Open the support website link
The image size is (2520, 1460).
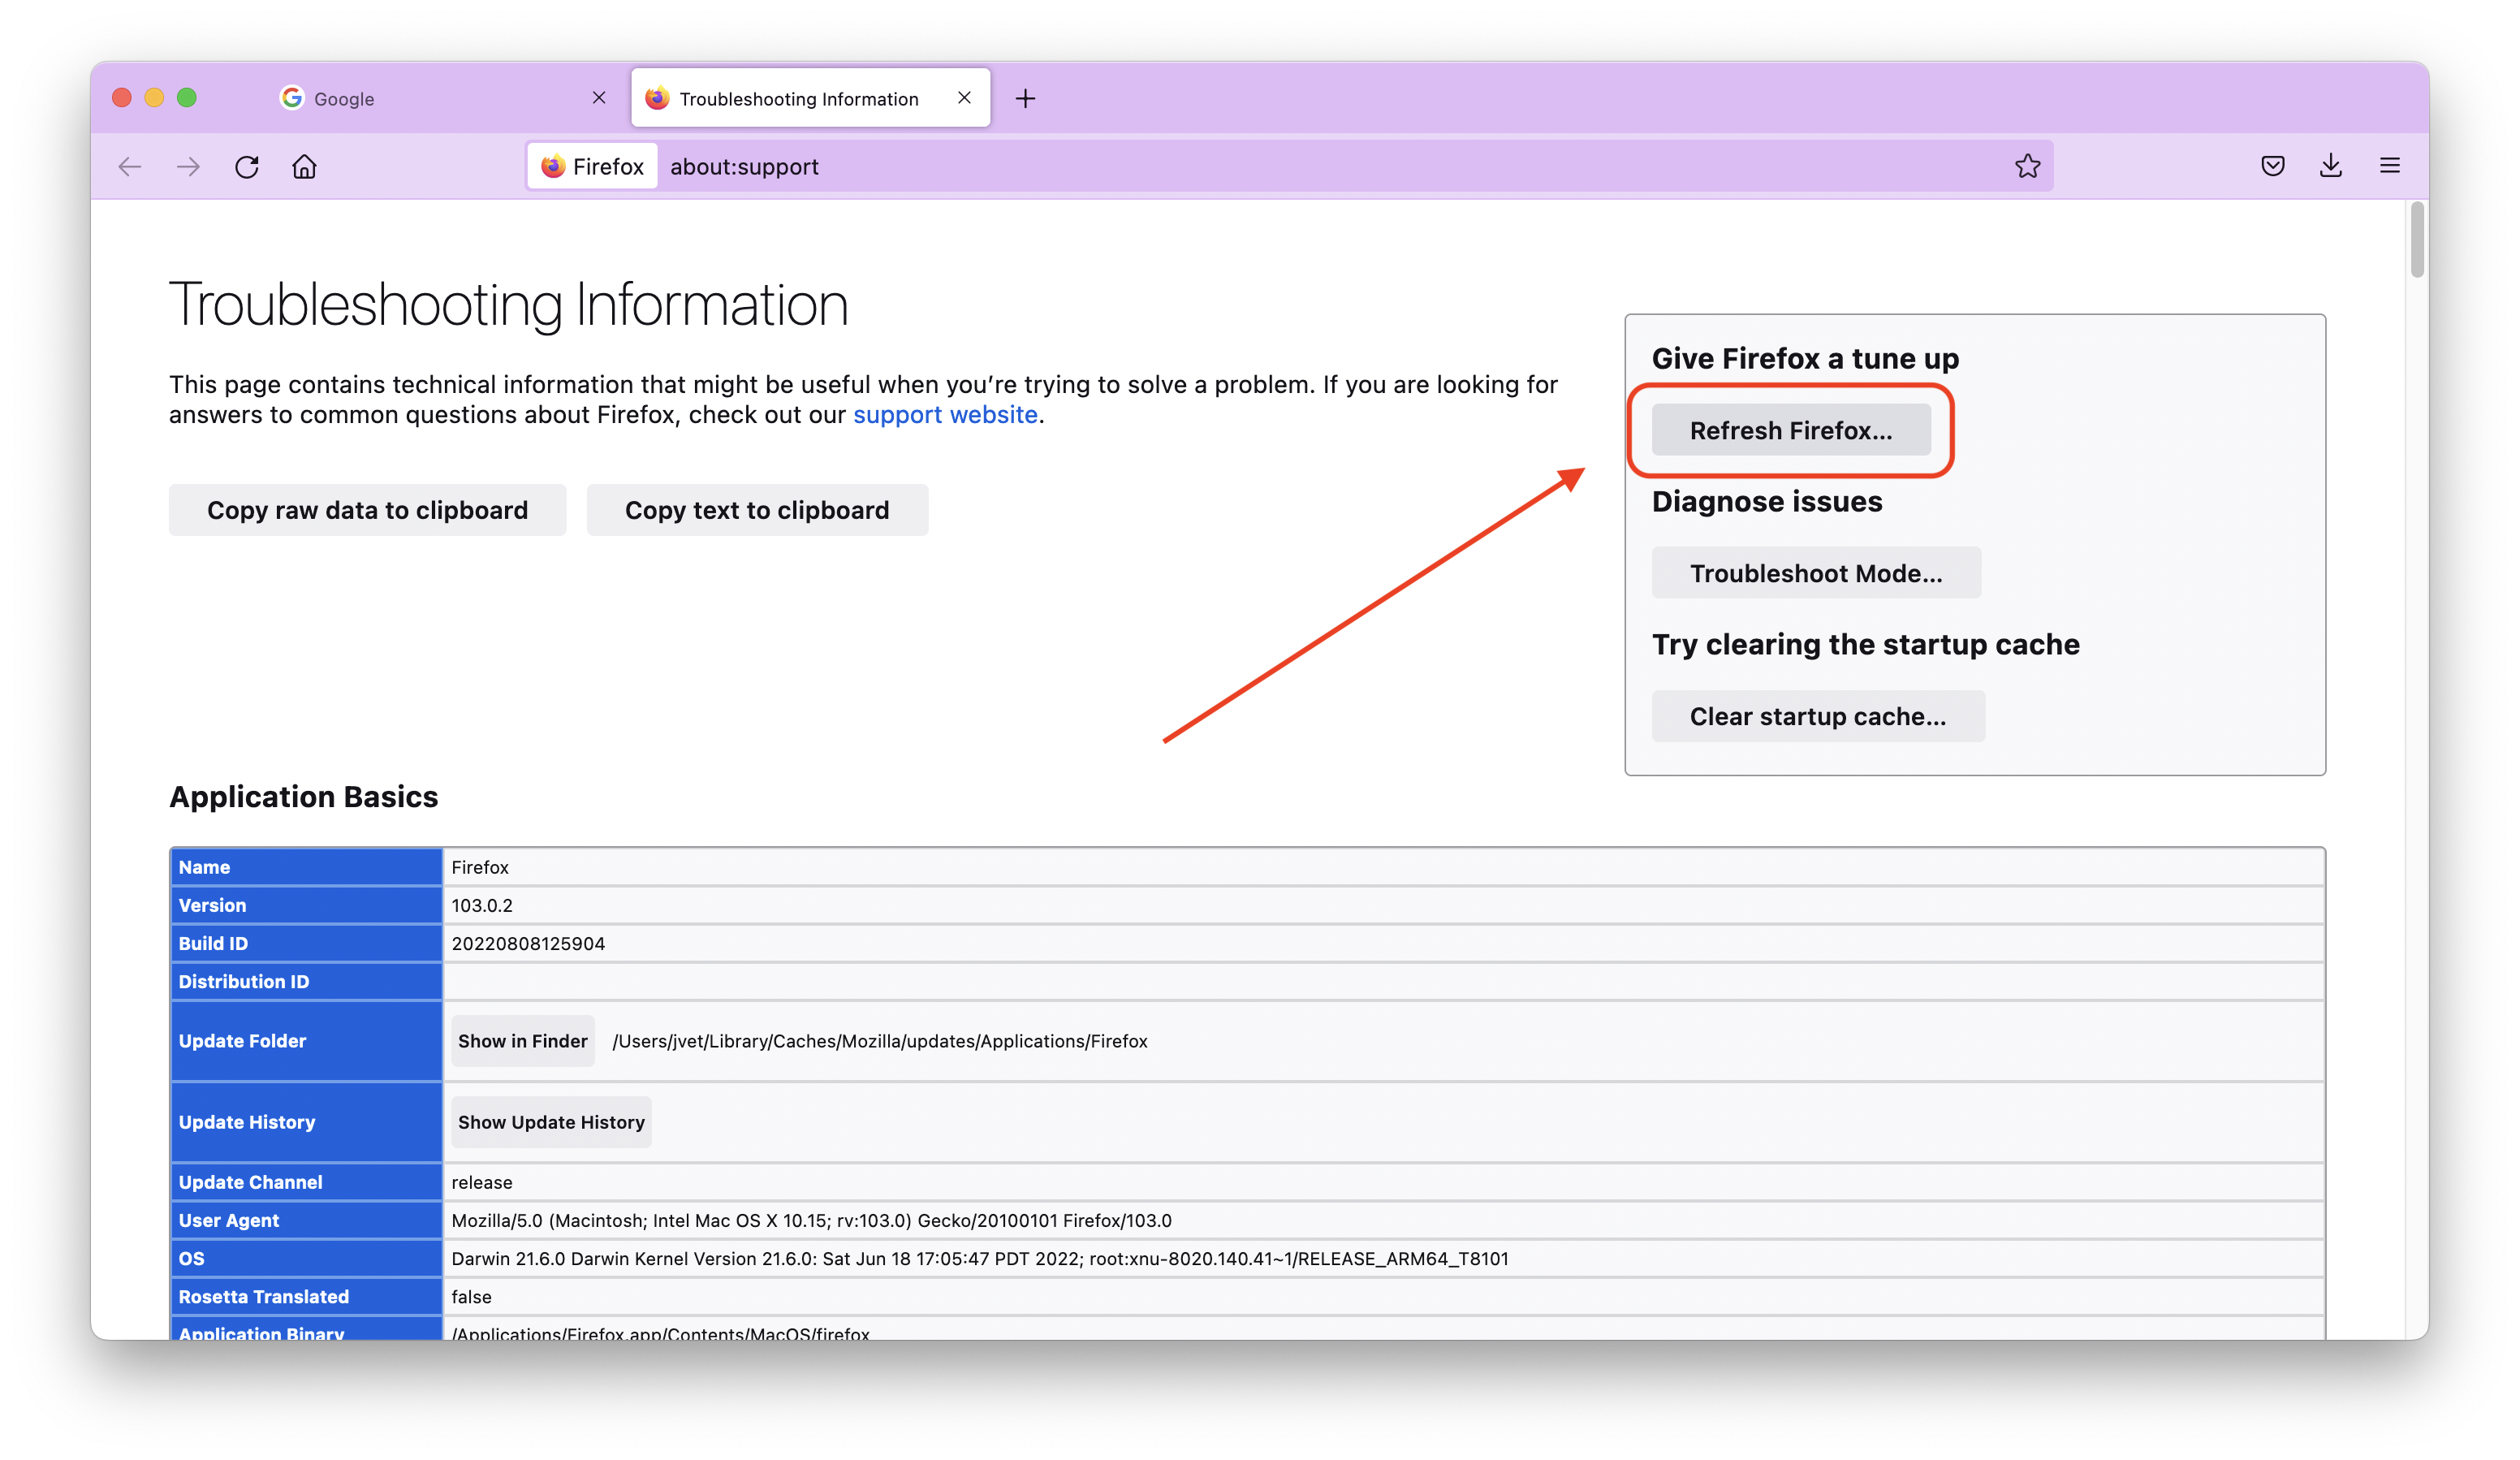click(944, 414)
